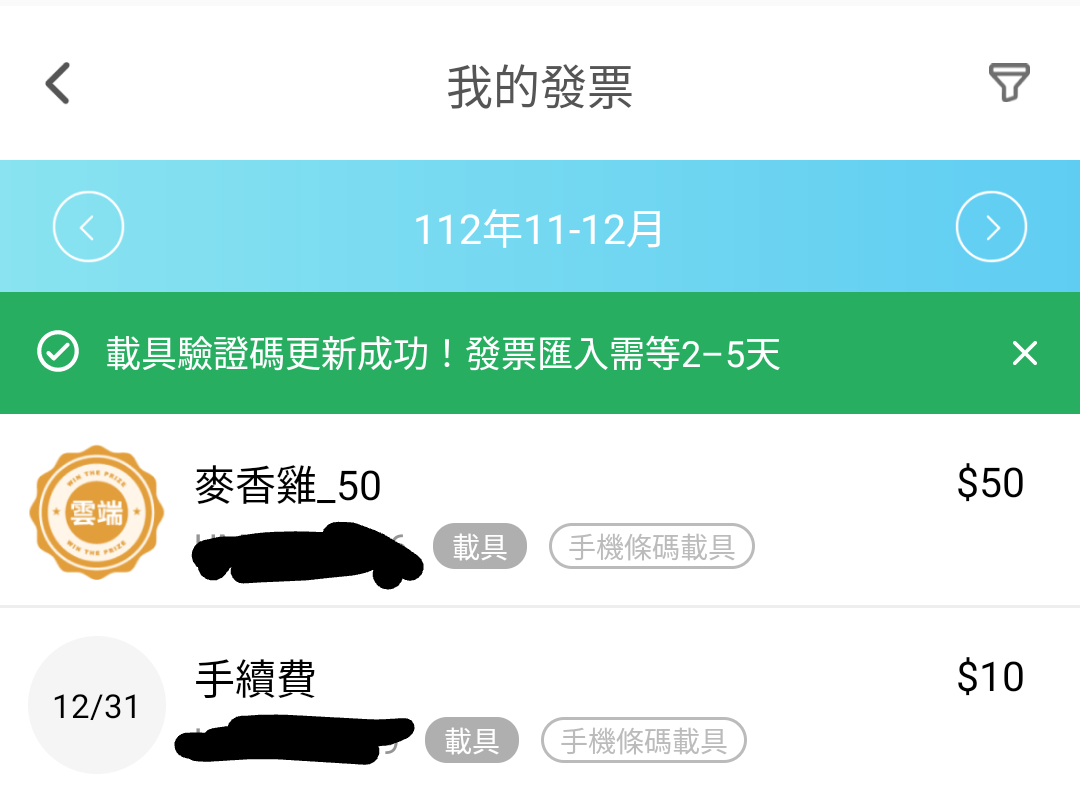Tap the $10 invoice amount
Image resolution: width=1080 pixels, height=798 pixels.
(990, 677)
